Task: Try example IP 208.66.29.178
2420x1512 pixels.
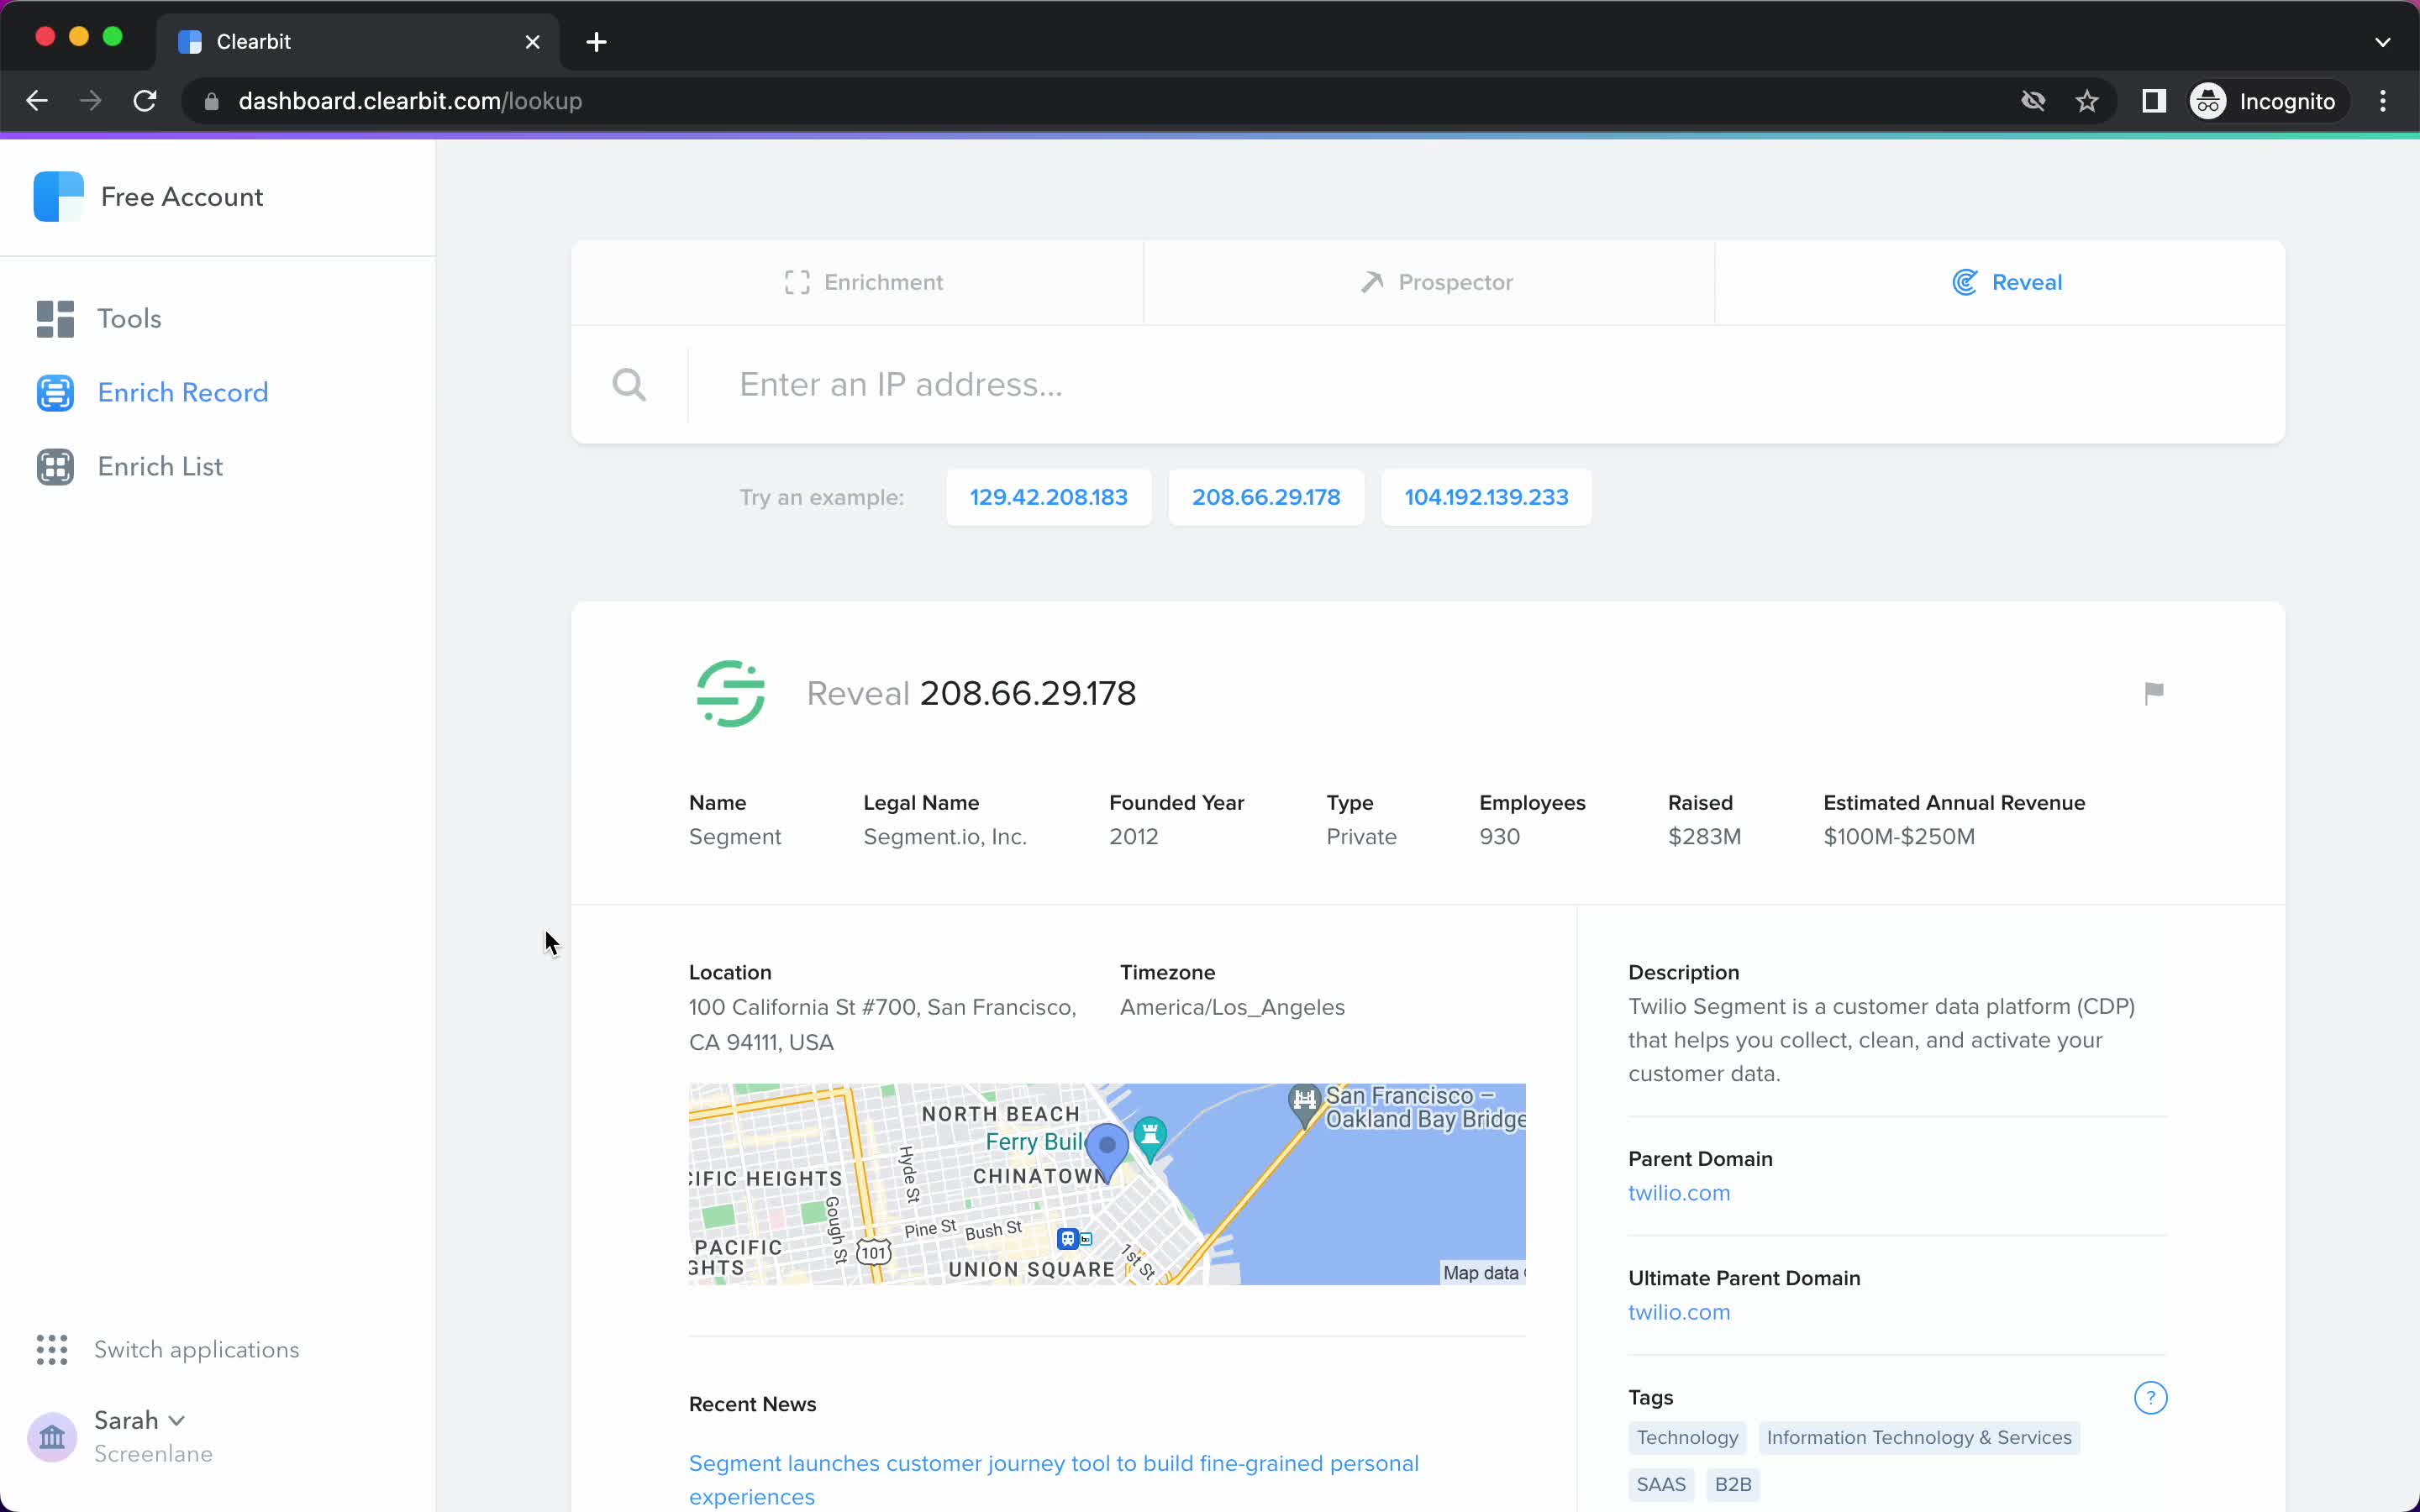Action: (1265, 497)
